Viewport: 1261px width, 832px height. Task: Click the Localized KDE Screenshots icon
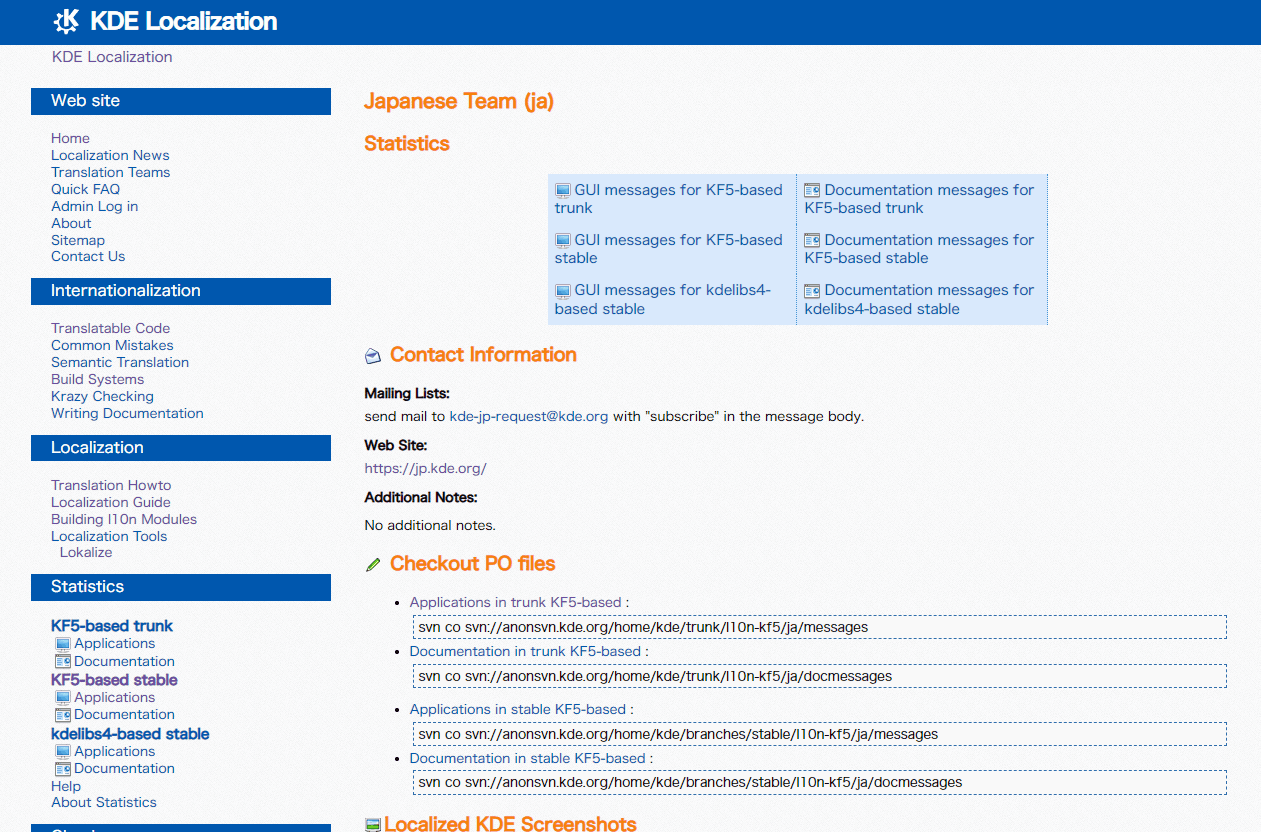pyautogui.click(x=373, y=825)
